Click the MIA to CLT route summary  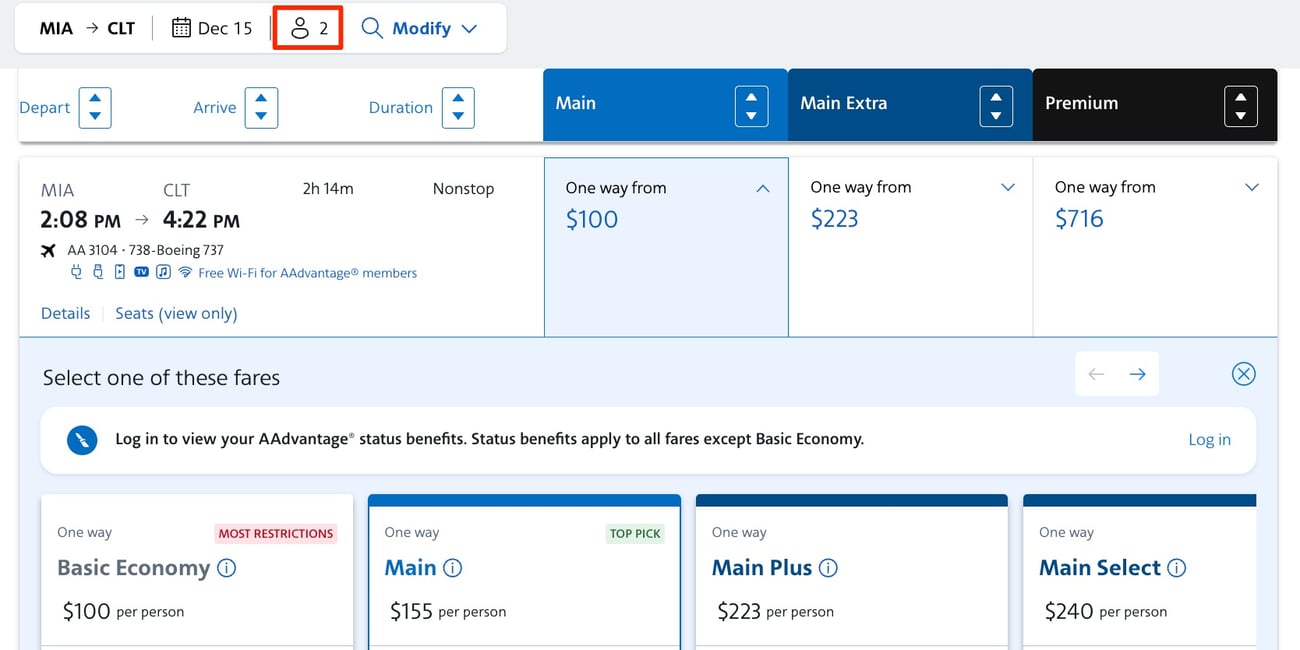(x=87, y=28)
